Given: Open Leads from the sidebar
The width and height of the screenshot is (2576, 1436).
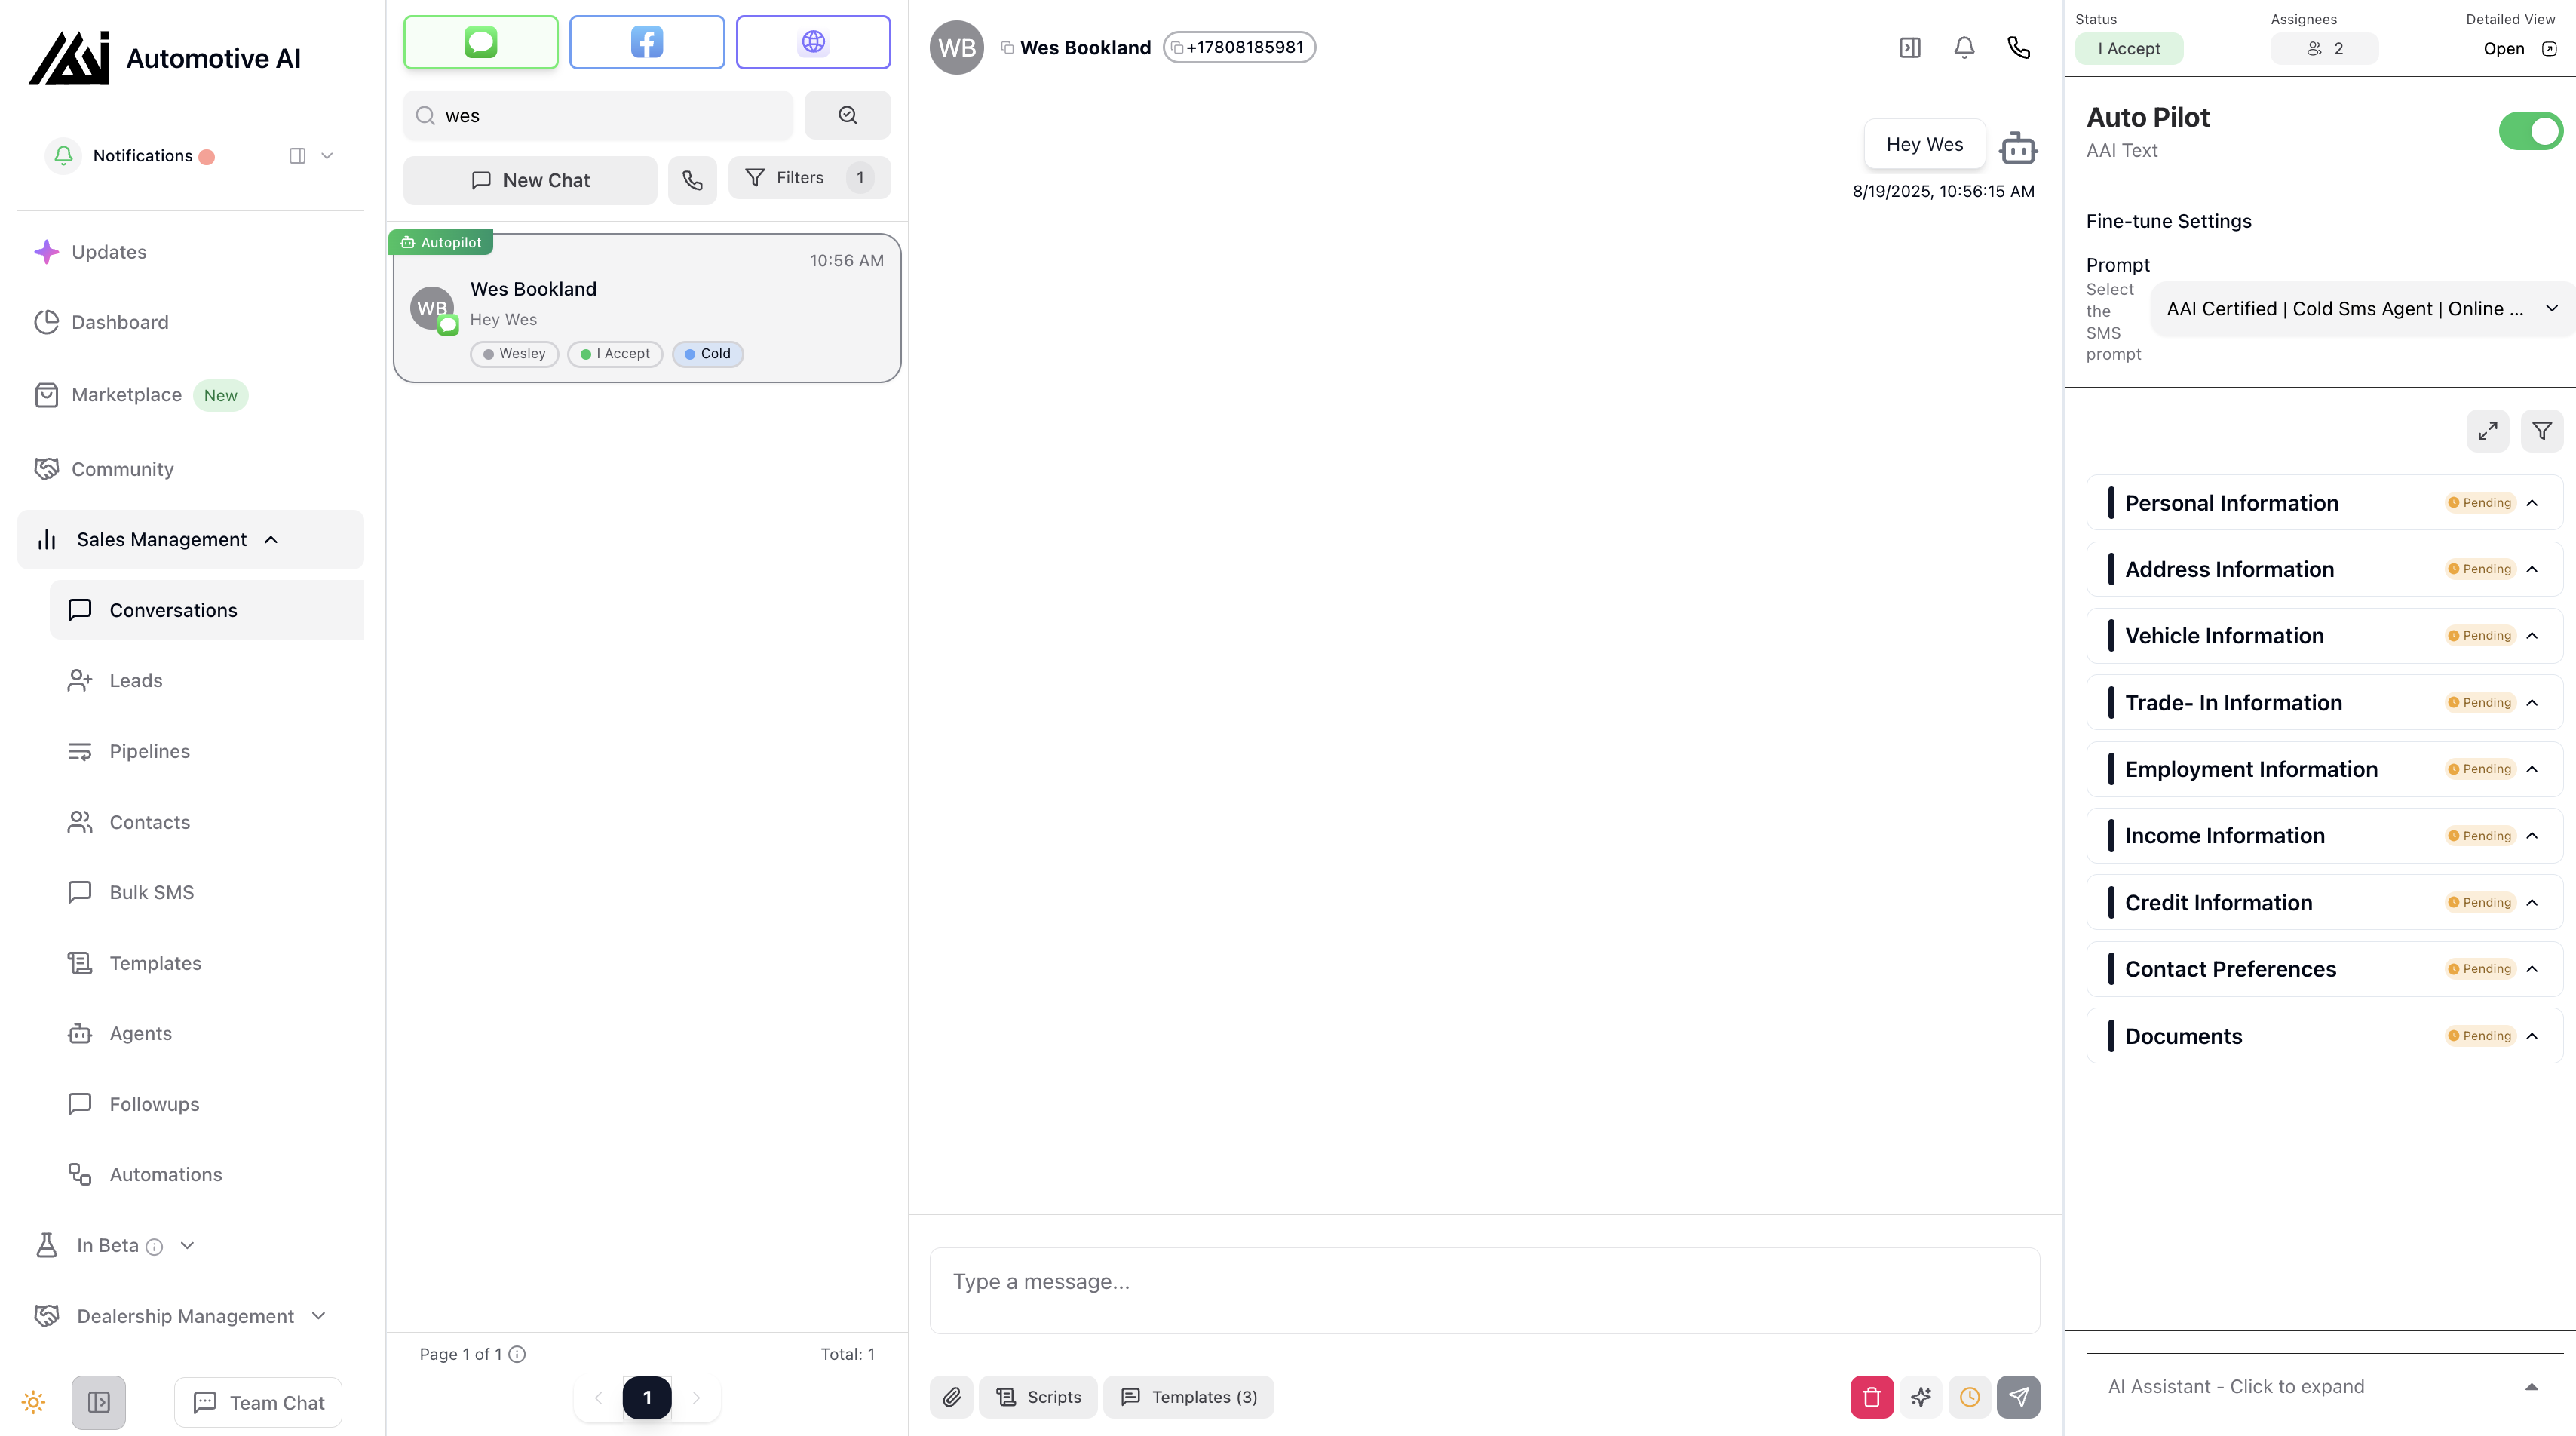Looking at the screenshot, I should click(134, 680).
